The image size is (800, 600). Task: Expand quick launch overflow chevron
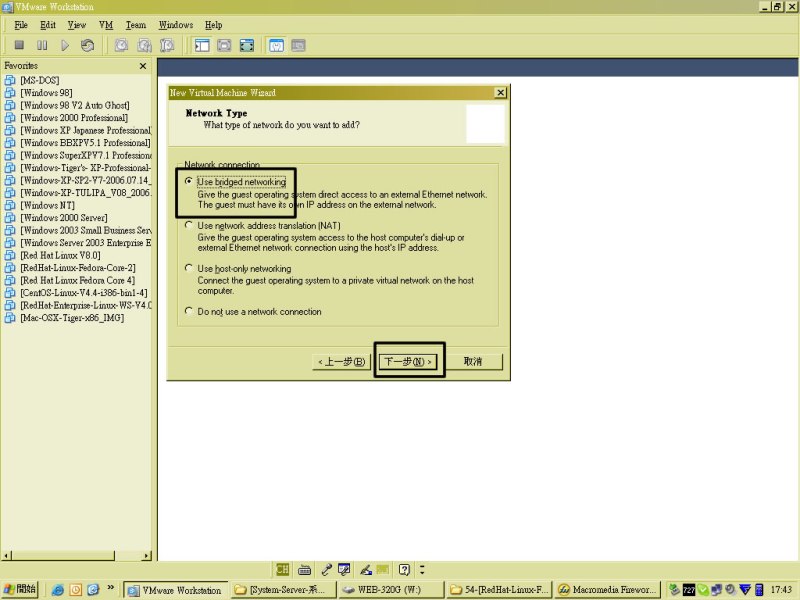pos(111,588)
